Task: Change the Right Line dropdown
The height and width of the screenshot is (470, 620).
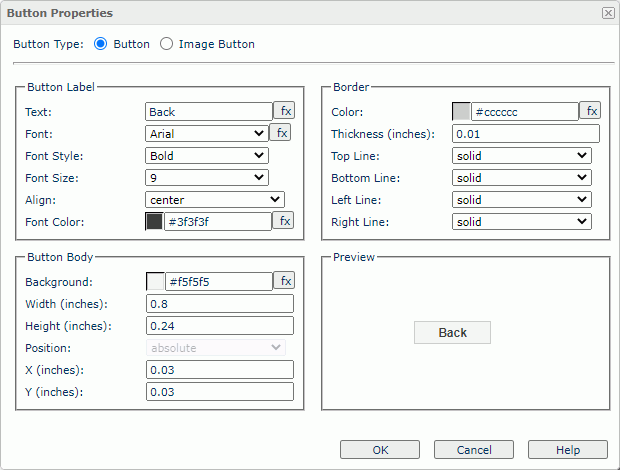Action: pyautogui.click(x=521, y=222)
